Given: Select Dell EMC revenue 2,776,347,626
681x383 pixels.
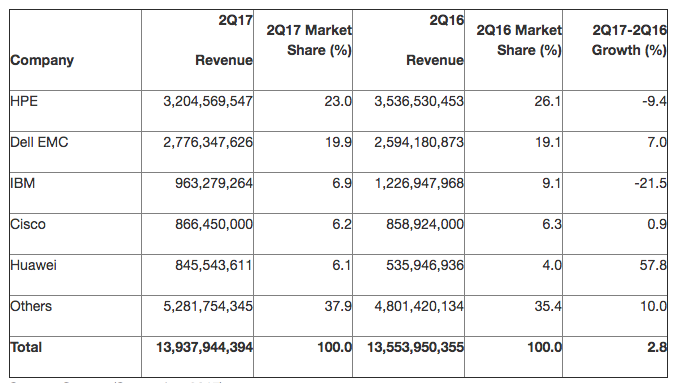Looking at the screenshot, I should 208,142.
